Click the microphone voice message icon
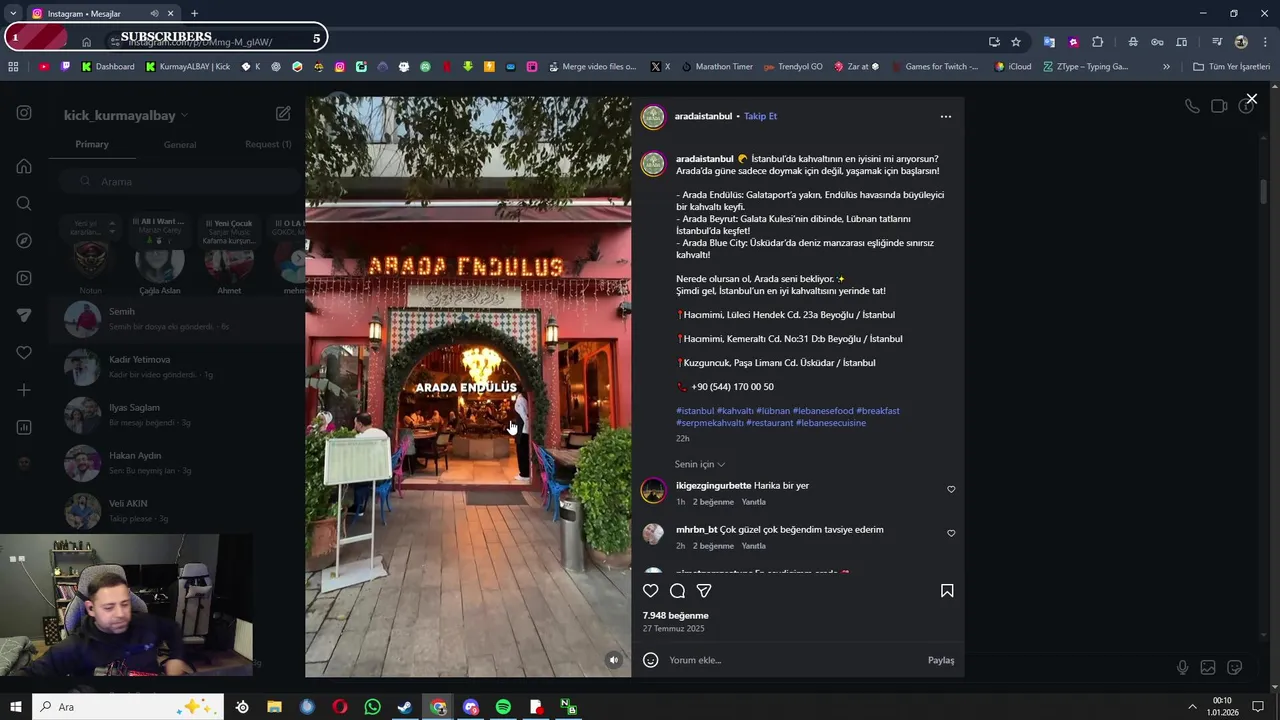The image size is (1280, 720). click(1182, 667)
